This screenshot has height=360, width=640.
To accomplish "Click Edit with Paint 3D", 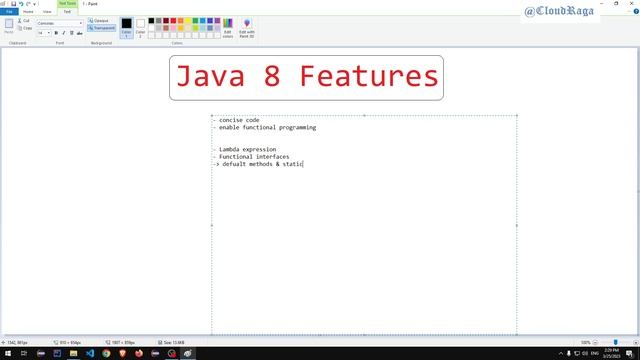I will (247, 28).
